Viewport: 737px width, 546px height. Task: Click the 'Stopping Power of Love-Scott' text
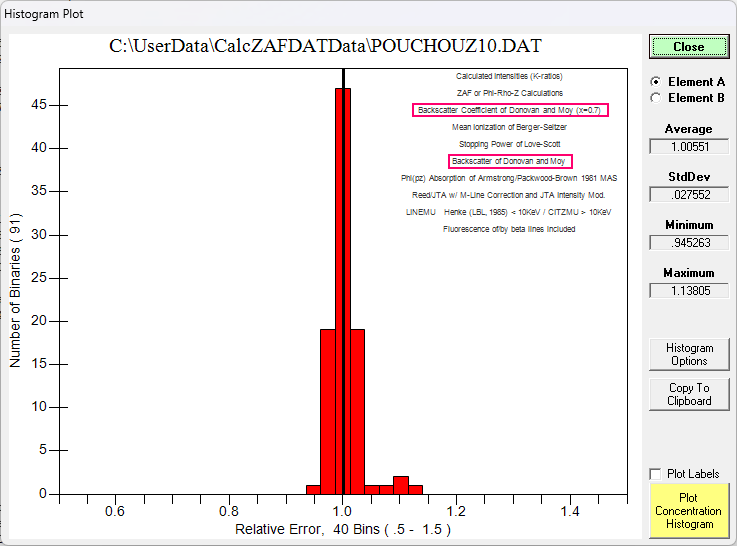point(510,144)
